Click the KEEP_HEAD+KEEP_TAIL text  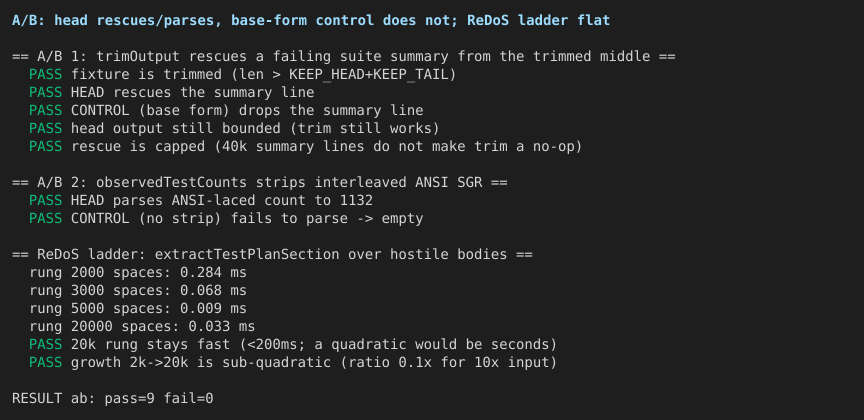pos(369,74)
